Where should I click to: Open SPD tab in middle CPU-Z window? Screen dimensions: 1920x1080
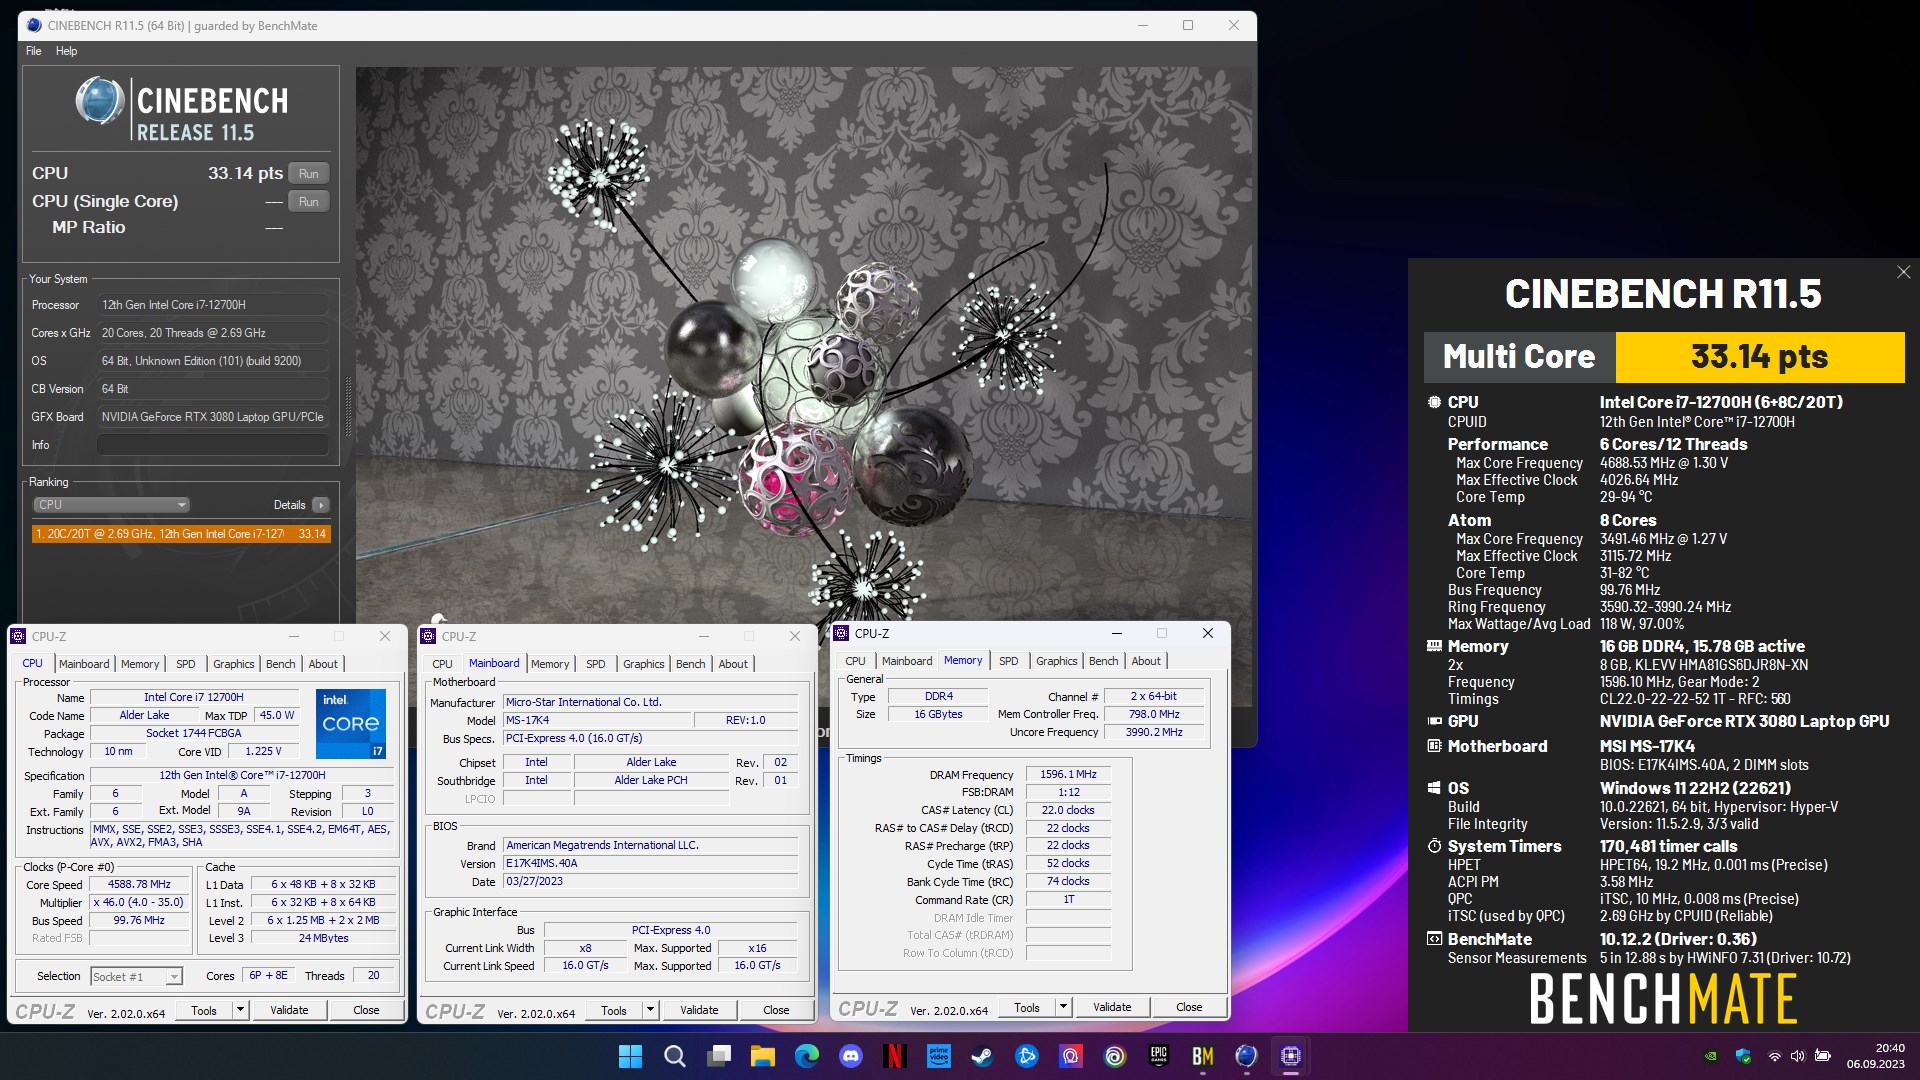click(596, 664)
